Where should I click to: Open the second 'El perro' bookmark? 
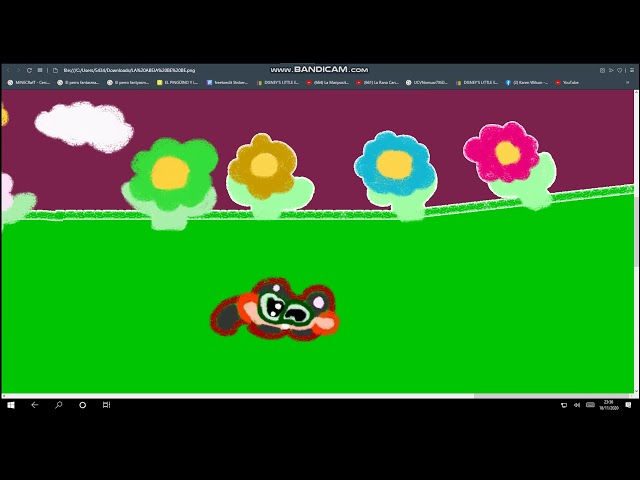pyautogui.click(x=128, y=82)
